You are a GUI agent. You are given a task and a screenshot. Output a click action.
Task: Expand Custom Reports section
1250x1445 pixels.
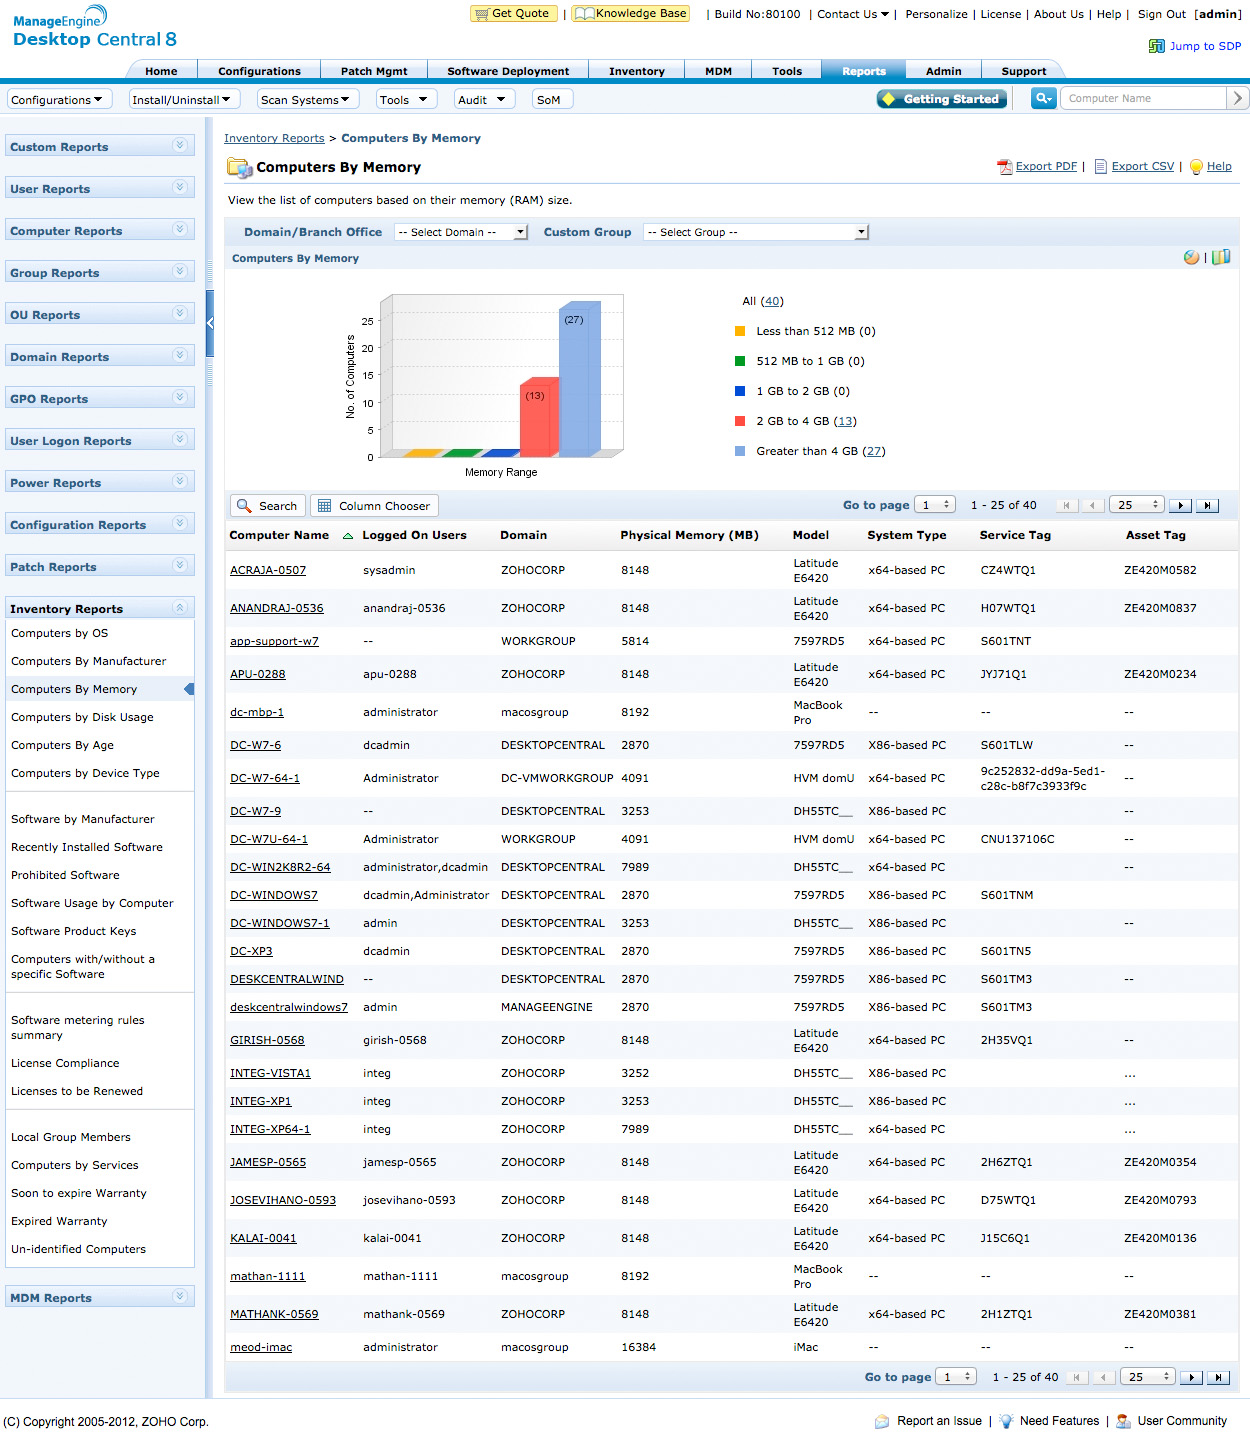pos(180,145)
